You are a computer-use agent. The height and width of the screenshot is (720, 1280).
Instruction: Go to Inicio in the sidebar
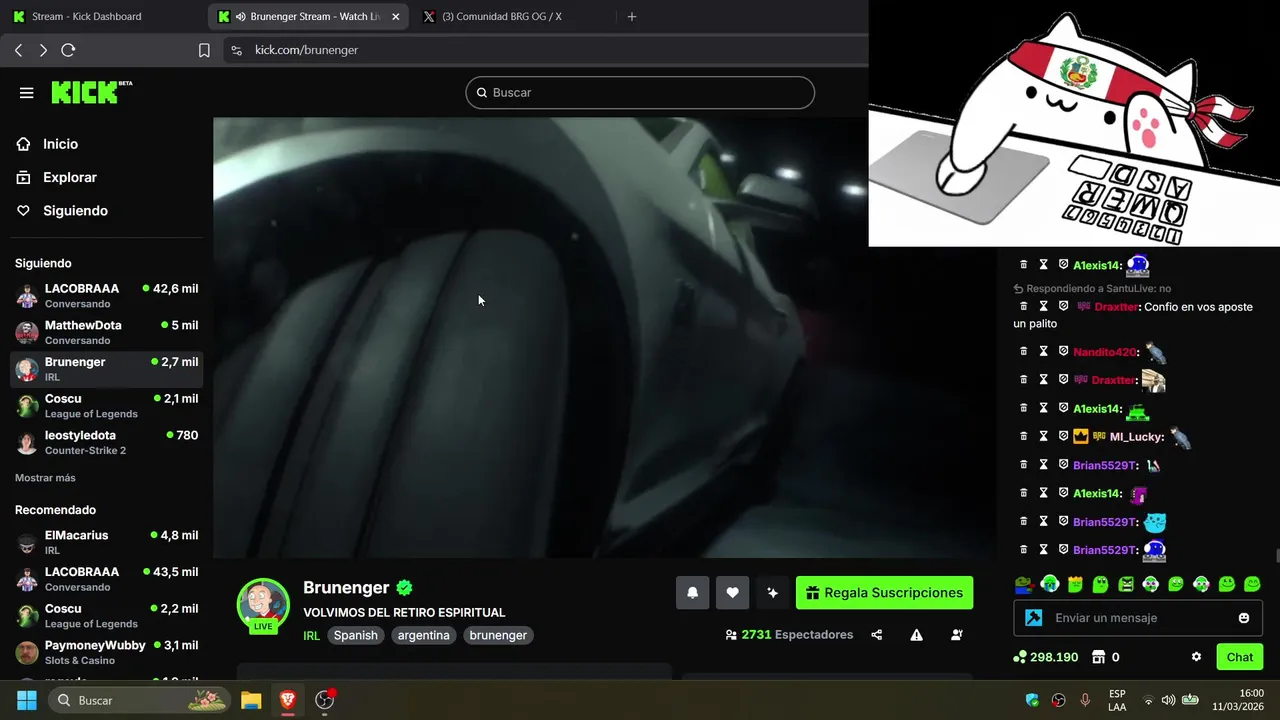(x=60, y=144)
